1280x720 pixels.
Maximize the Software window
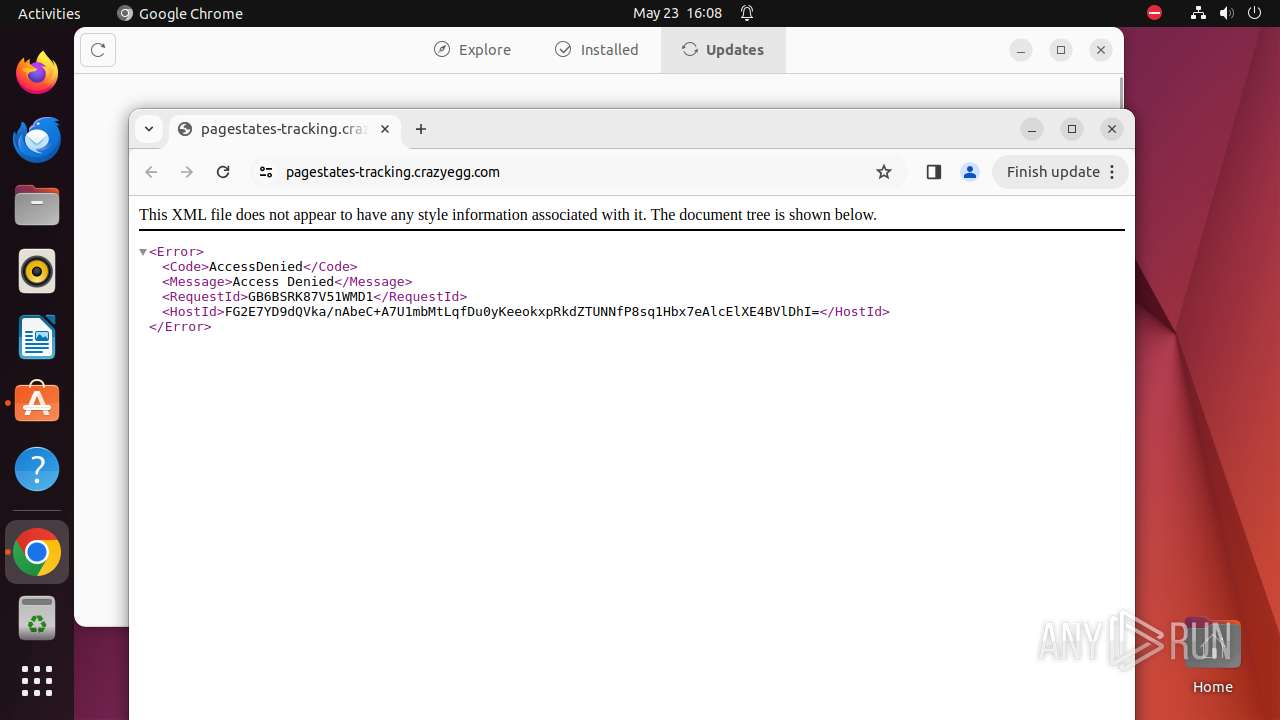(x=1061, y=50)
